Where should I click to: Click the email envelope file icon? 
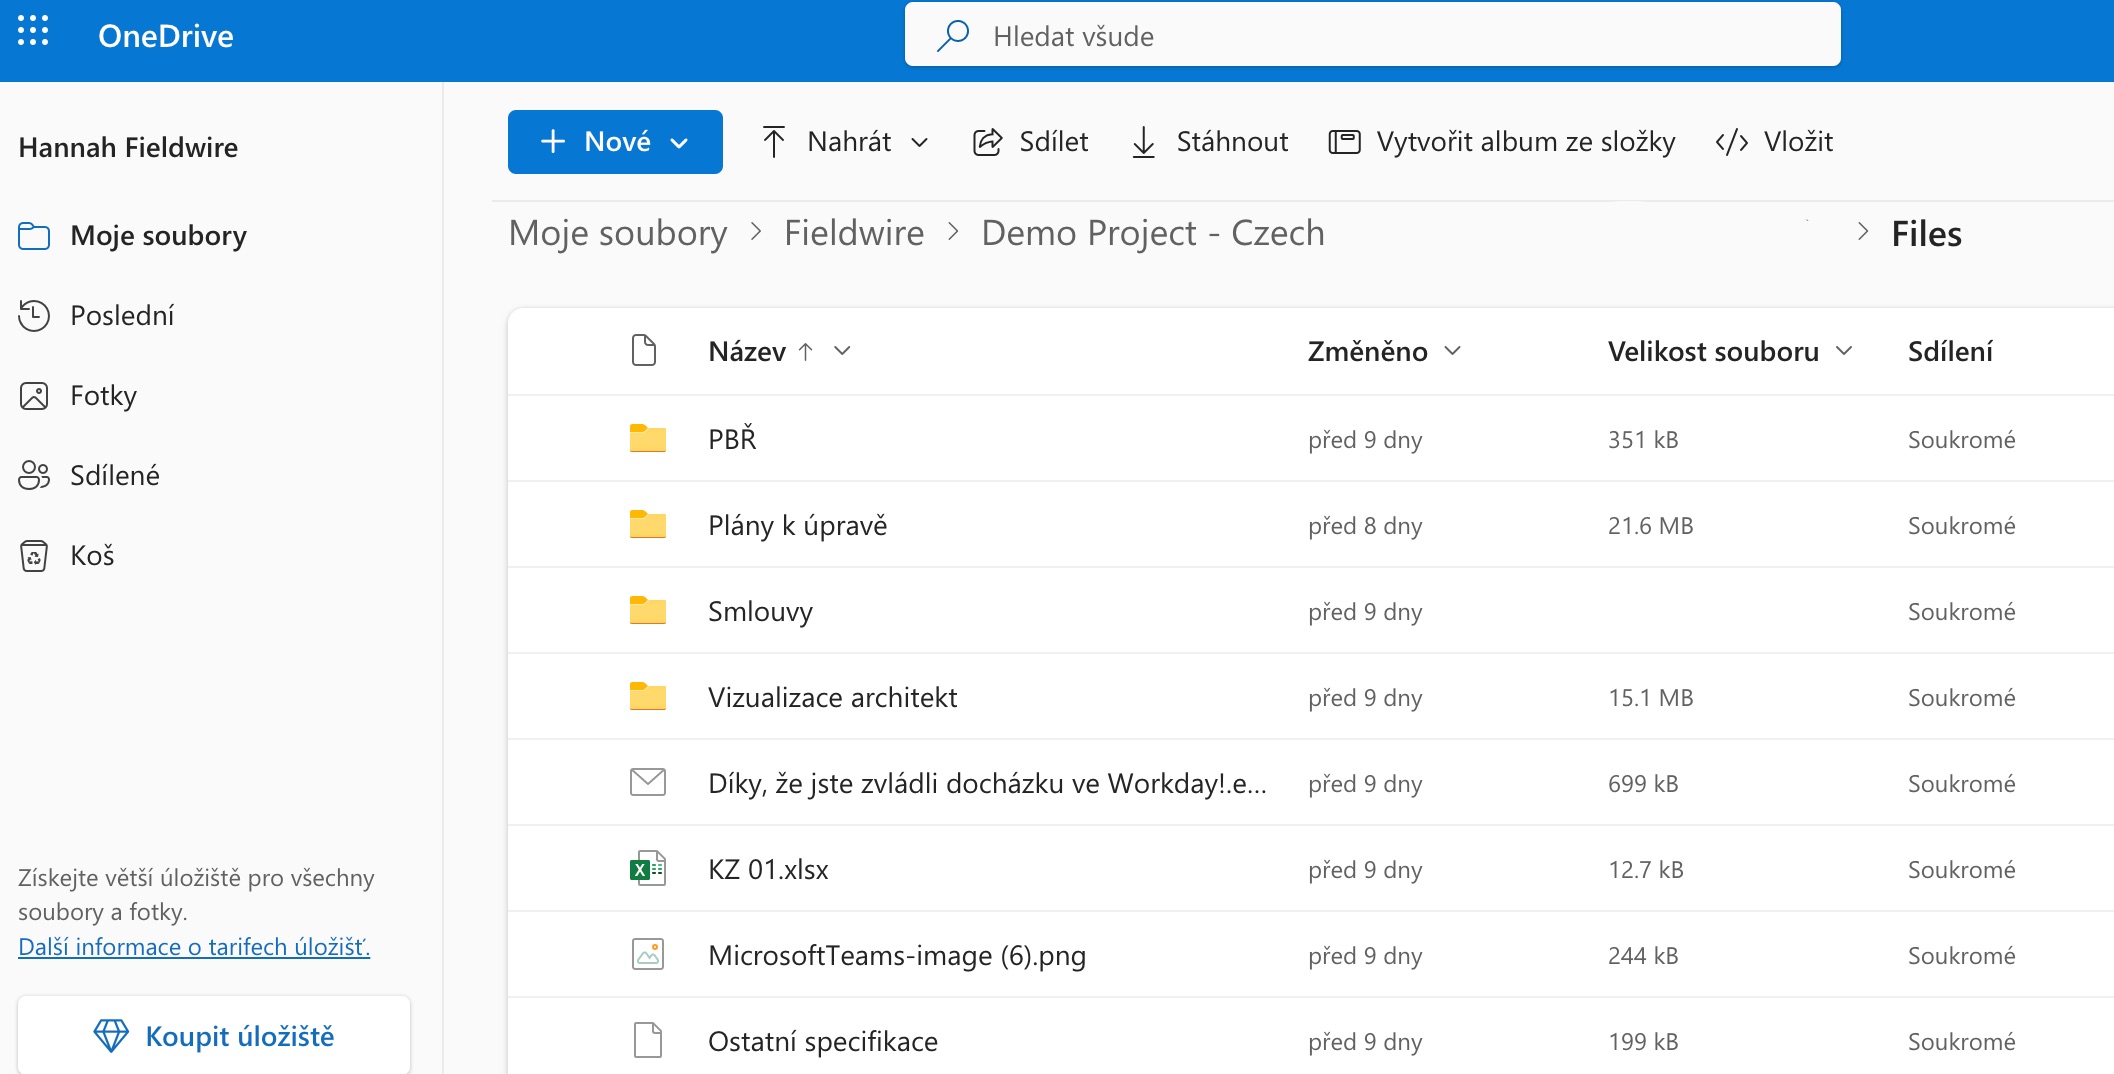pyautogui.click(x=648, y=782)
